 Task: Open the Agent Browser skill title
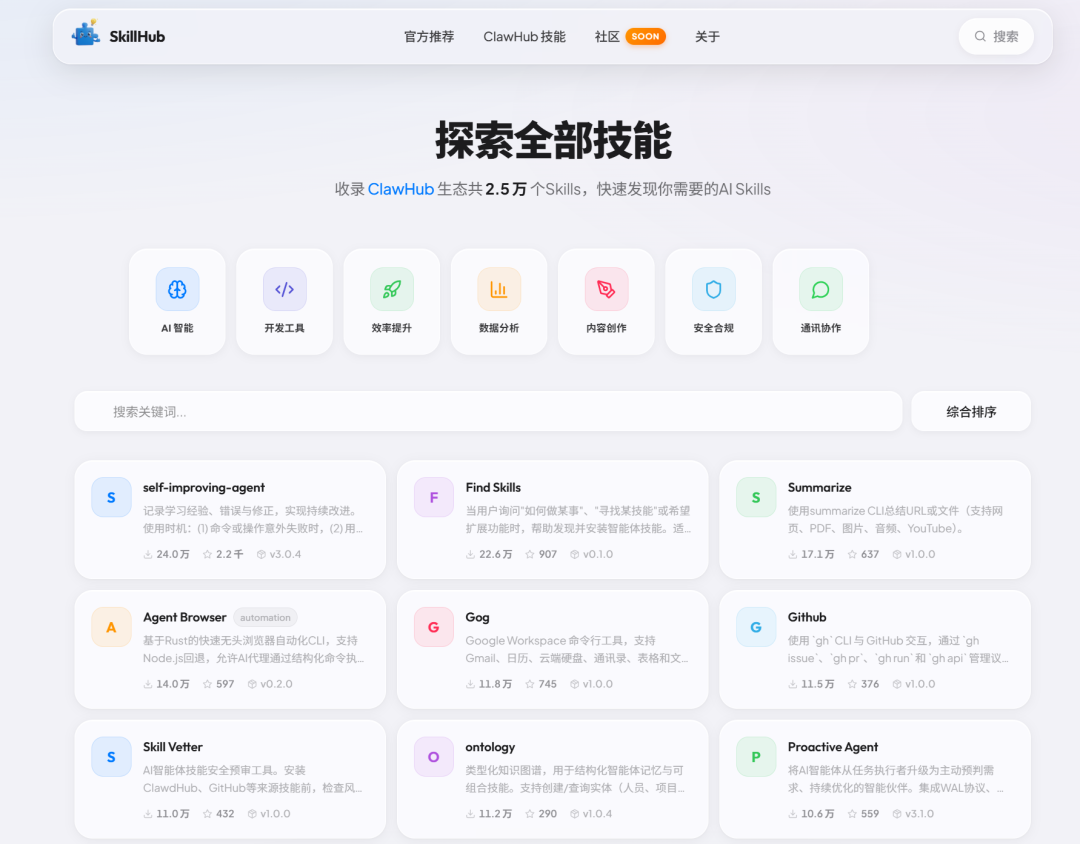[x=185, y=617]
